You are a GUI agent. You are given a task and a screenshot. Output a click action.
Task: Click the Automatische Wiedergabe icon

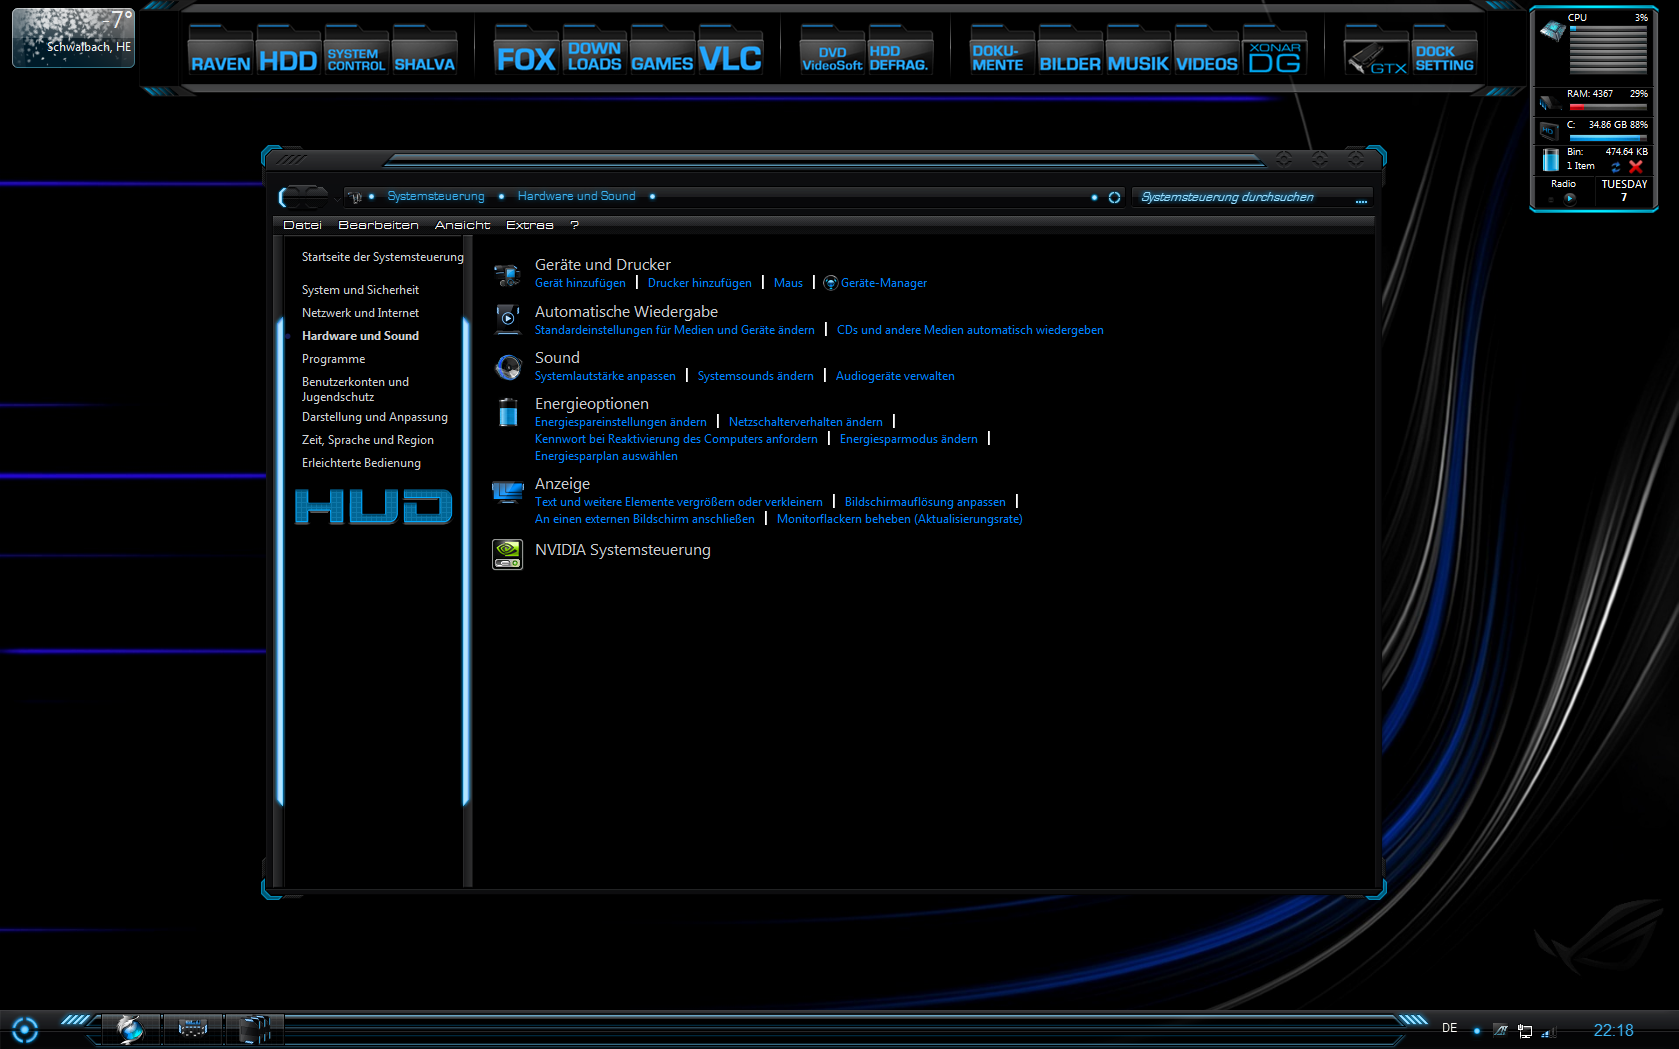click(x=508, y=319)
